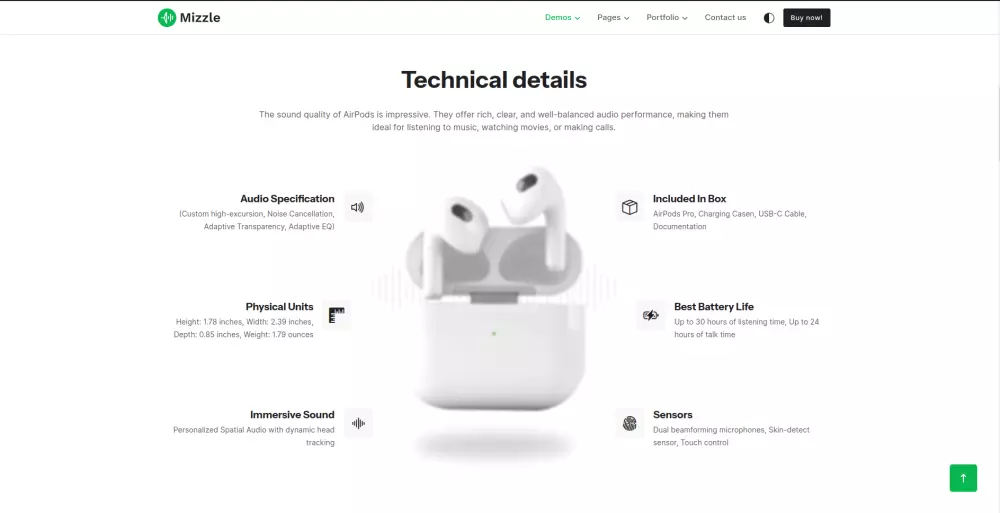Select the Included In Box heading
1000x513 pixels.
pyautogui.click(x=689, y=198)
